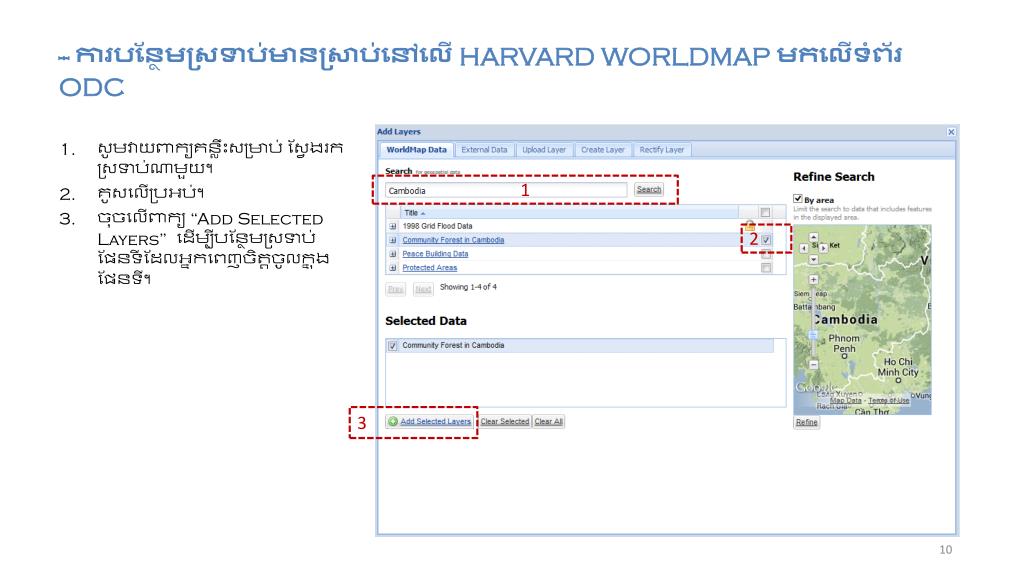Open the Terms of Use link on map

click(x=888, y=400)
